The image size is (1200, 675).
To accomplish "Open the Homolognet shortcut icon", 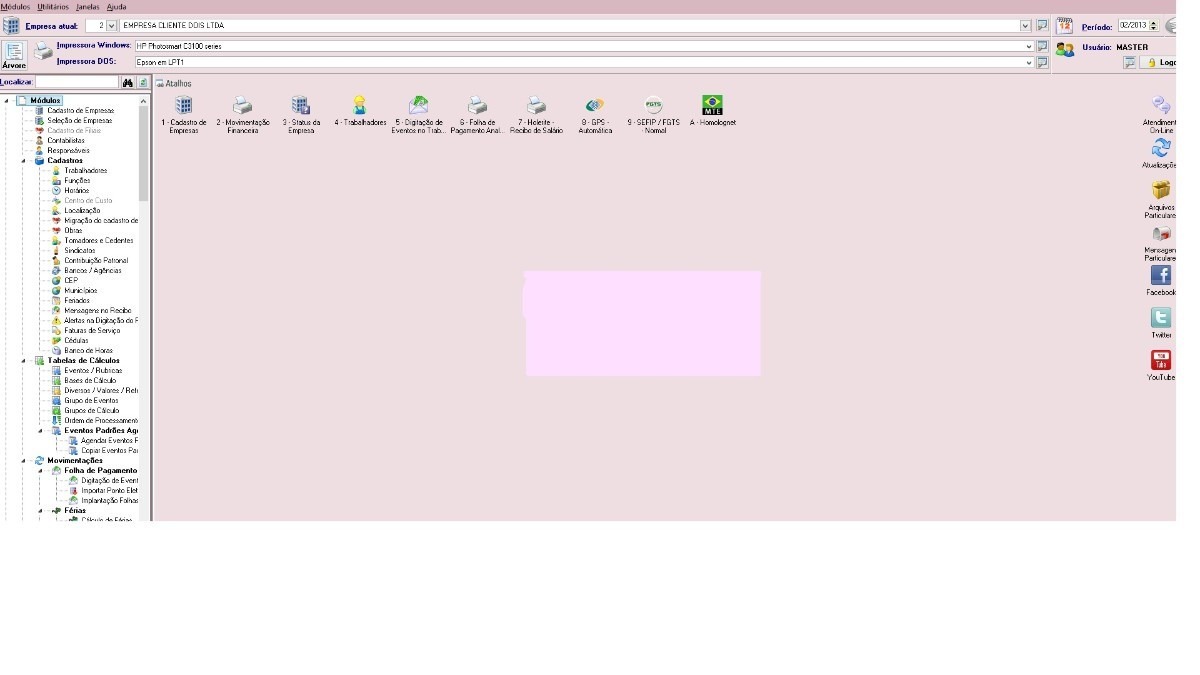I will (x=712, y=105).
